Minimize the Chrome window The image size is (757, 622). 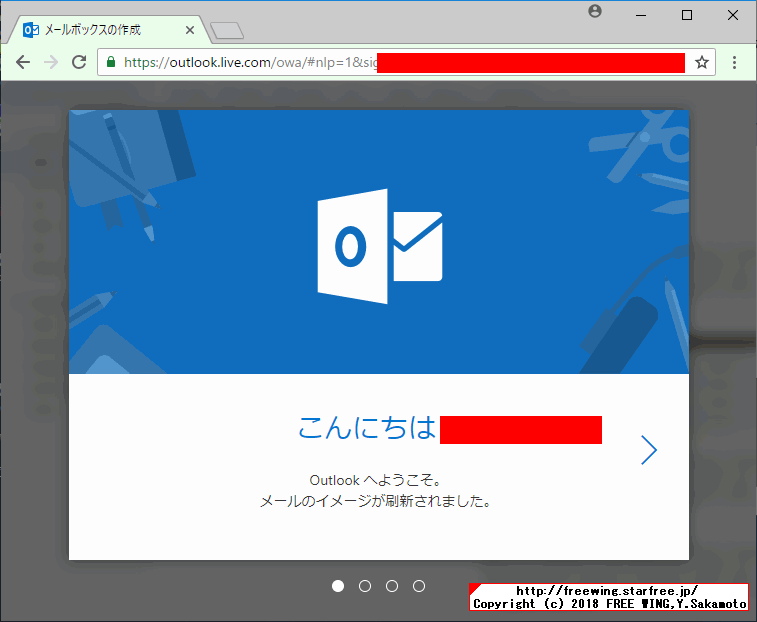(641, 15)
